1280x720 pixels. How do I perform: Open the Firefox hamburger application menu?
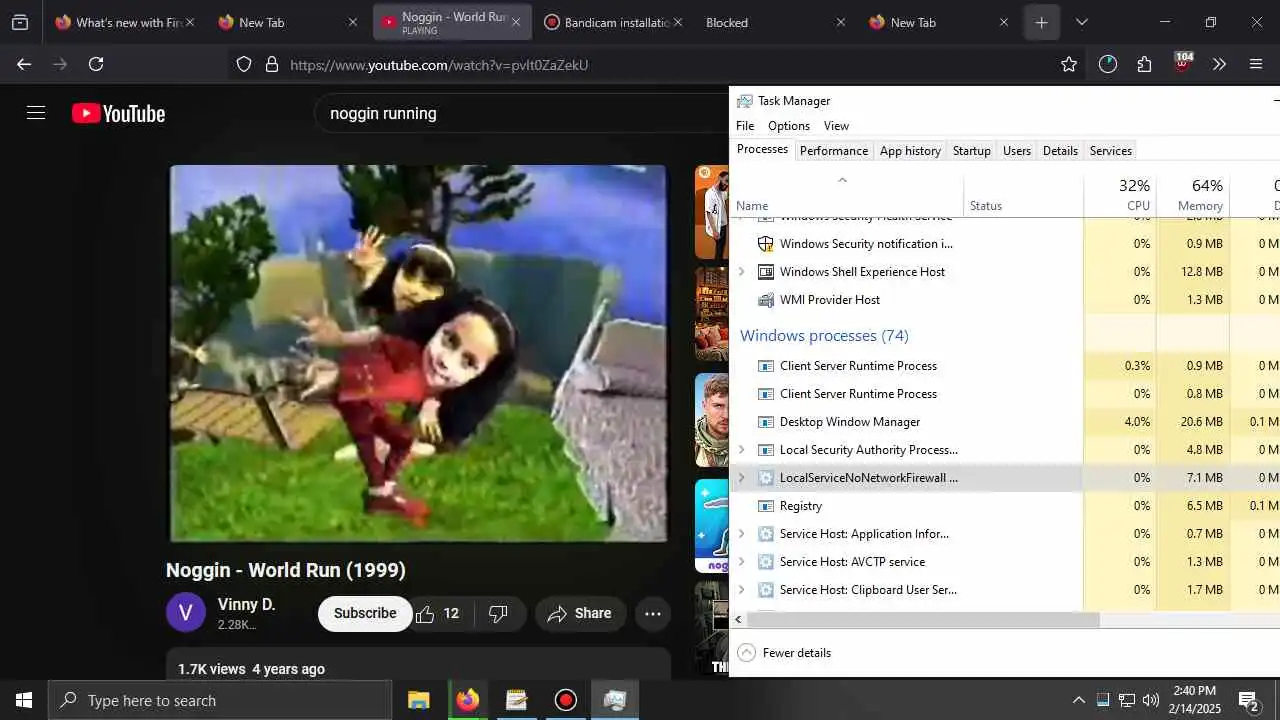coord(1256,64)
